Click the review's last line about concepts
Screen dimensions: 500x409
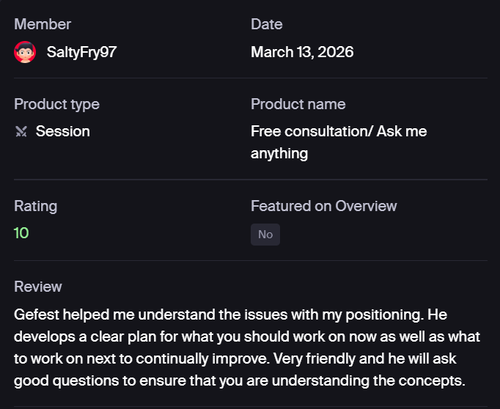coord(239,381)
